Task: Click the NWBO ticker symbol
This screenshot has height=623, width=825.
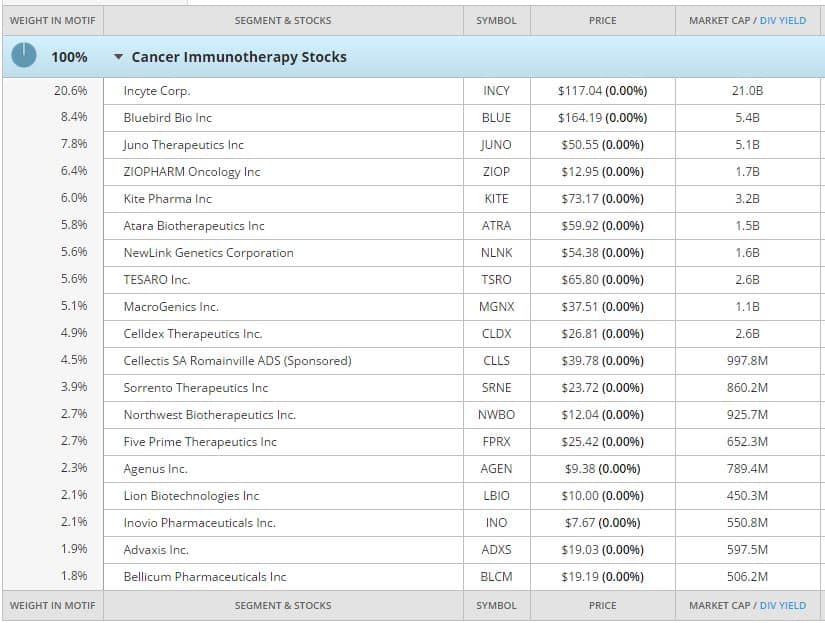Action: point(496,415)
